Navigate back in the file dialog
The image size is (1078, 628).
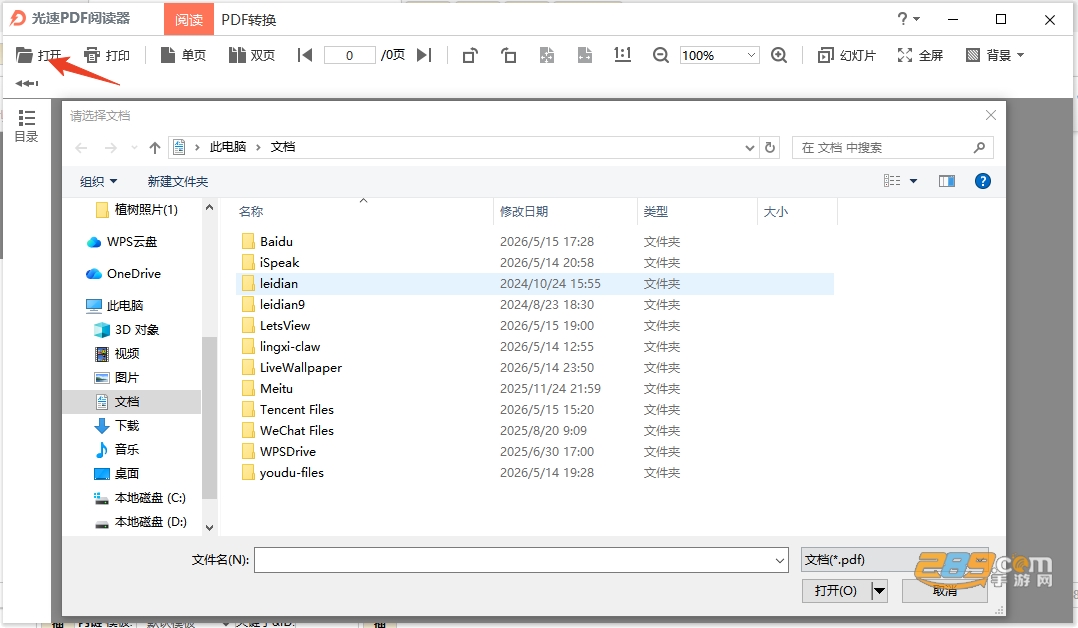tap(81, 147)
